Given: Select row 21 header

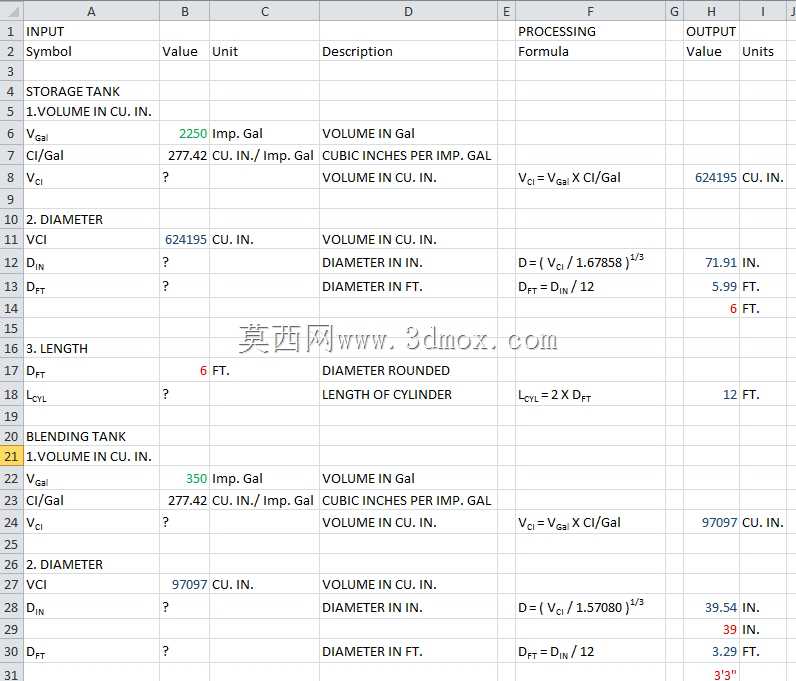Looking at the screenshot, I should tap(11, 457).
